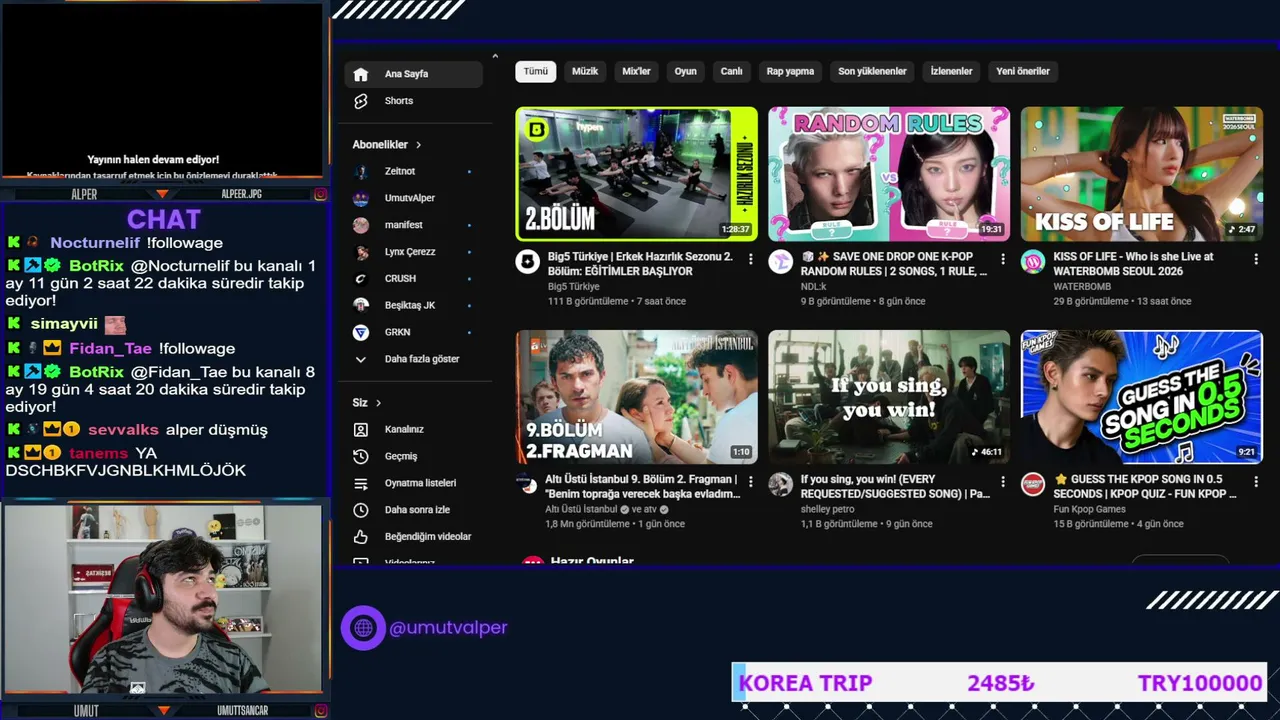Open Oynatma listeleri in the sidebar
The height and width of the screenshot is (720, 1280).
414,483
